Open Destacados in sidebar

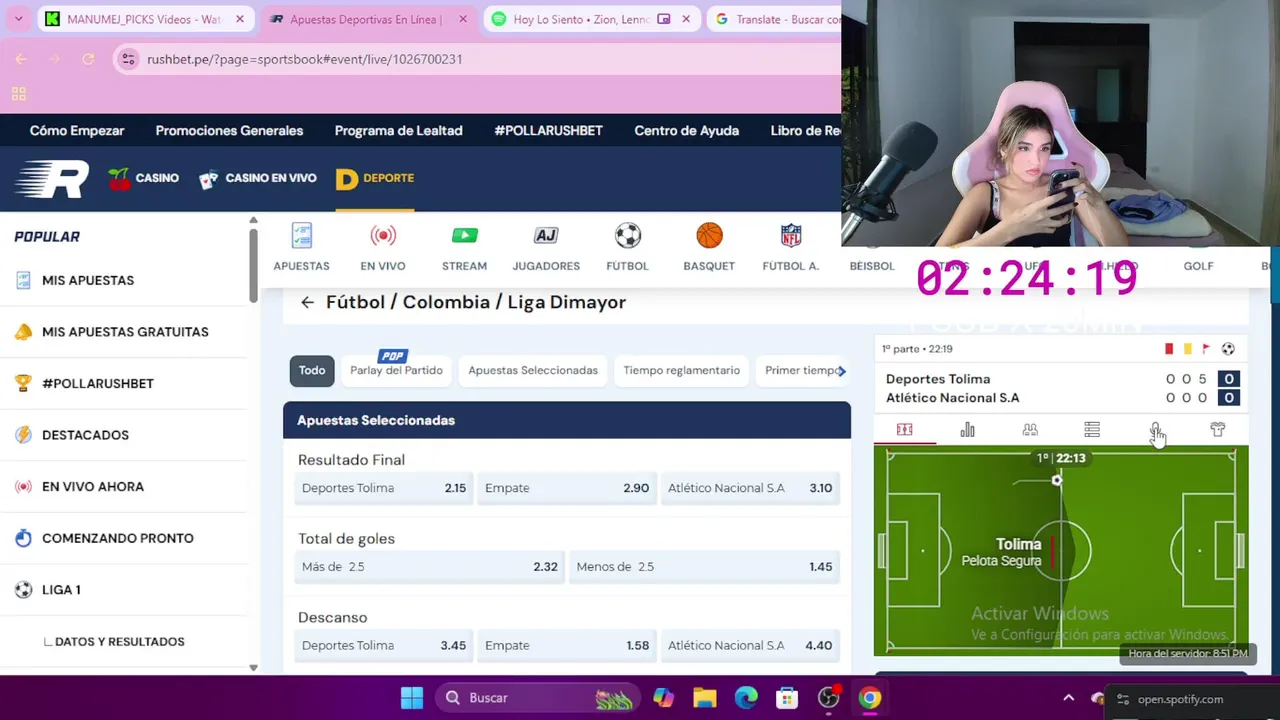(x=85, y=435)
